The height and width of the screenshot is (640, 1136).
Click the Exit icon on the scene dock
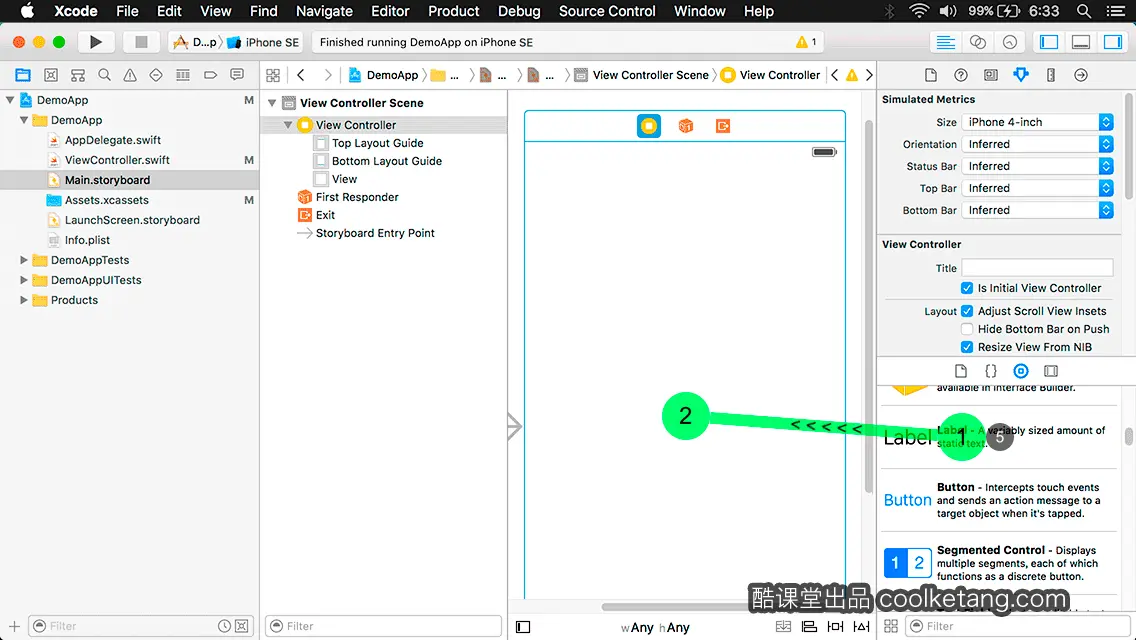tap(722, 126)
